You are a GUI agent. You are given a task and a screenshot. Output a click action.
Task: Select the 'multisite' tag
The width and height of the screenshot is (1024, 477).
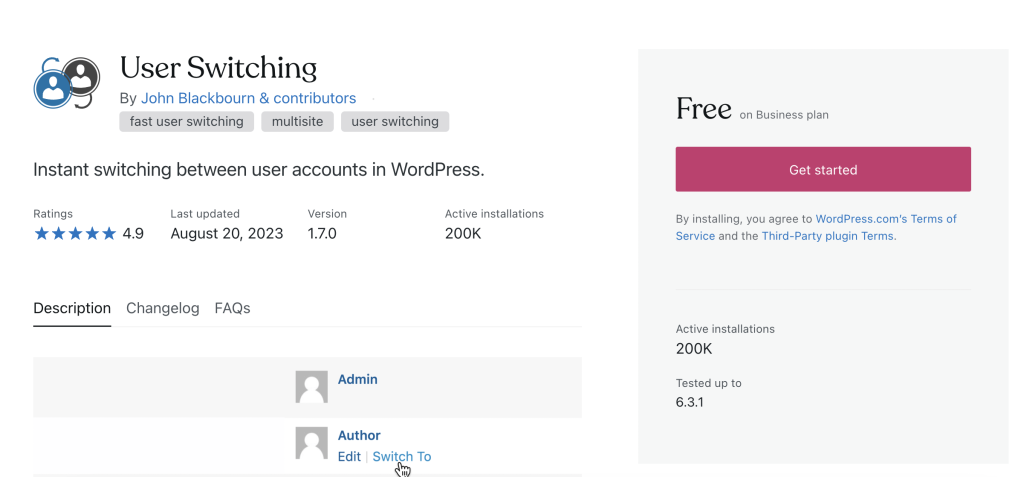pyautogui.click(x=297, y=122)
